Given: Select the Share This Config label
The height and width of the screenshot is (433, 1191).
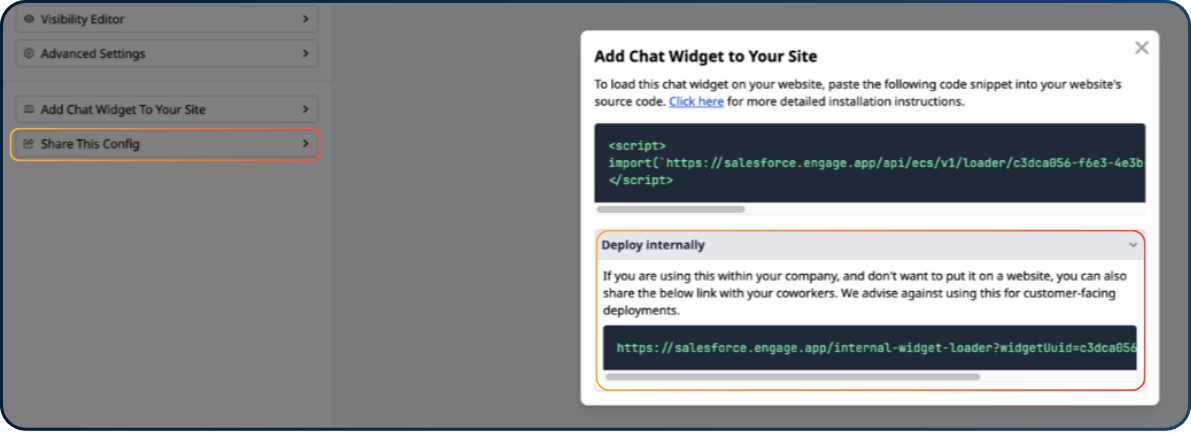Looking at the screenshot, I should (90, 145).
